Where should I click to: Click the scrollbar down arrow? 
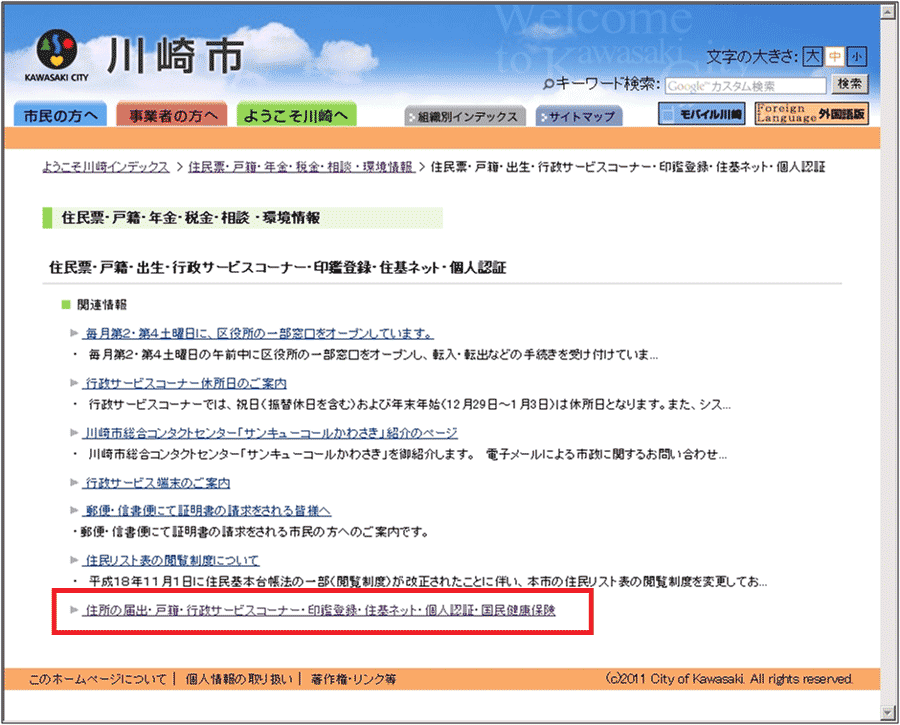[x=888, y=713]
